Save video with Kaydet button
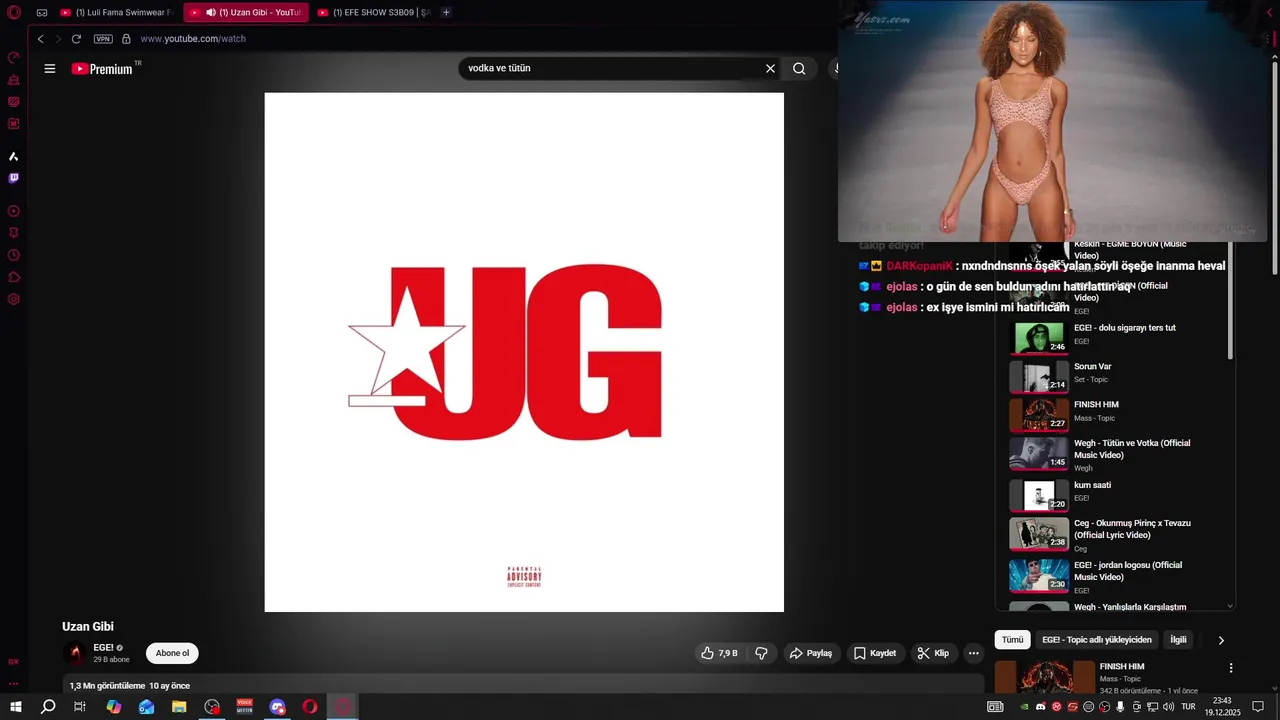This screenshot has height=720, width=1280. (x=874, y=654)
